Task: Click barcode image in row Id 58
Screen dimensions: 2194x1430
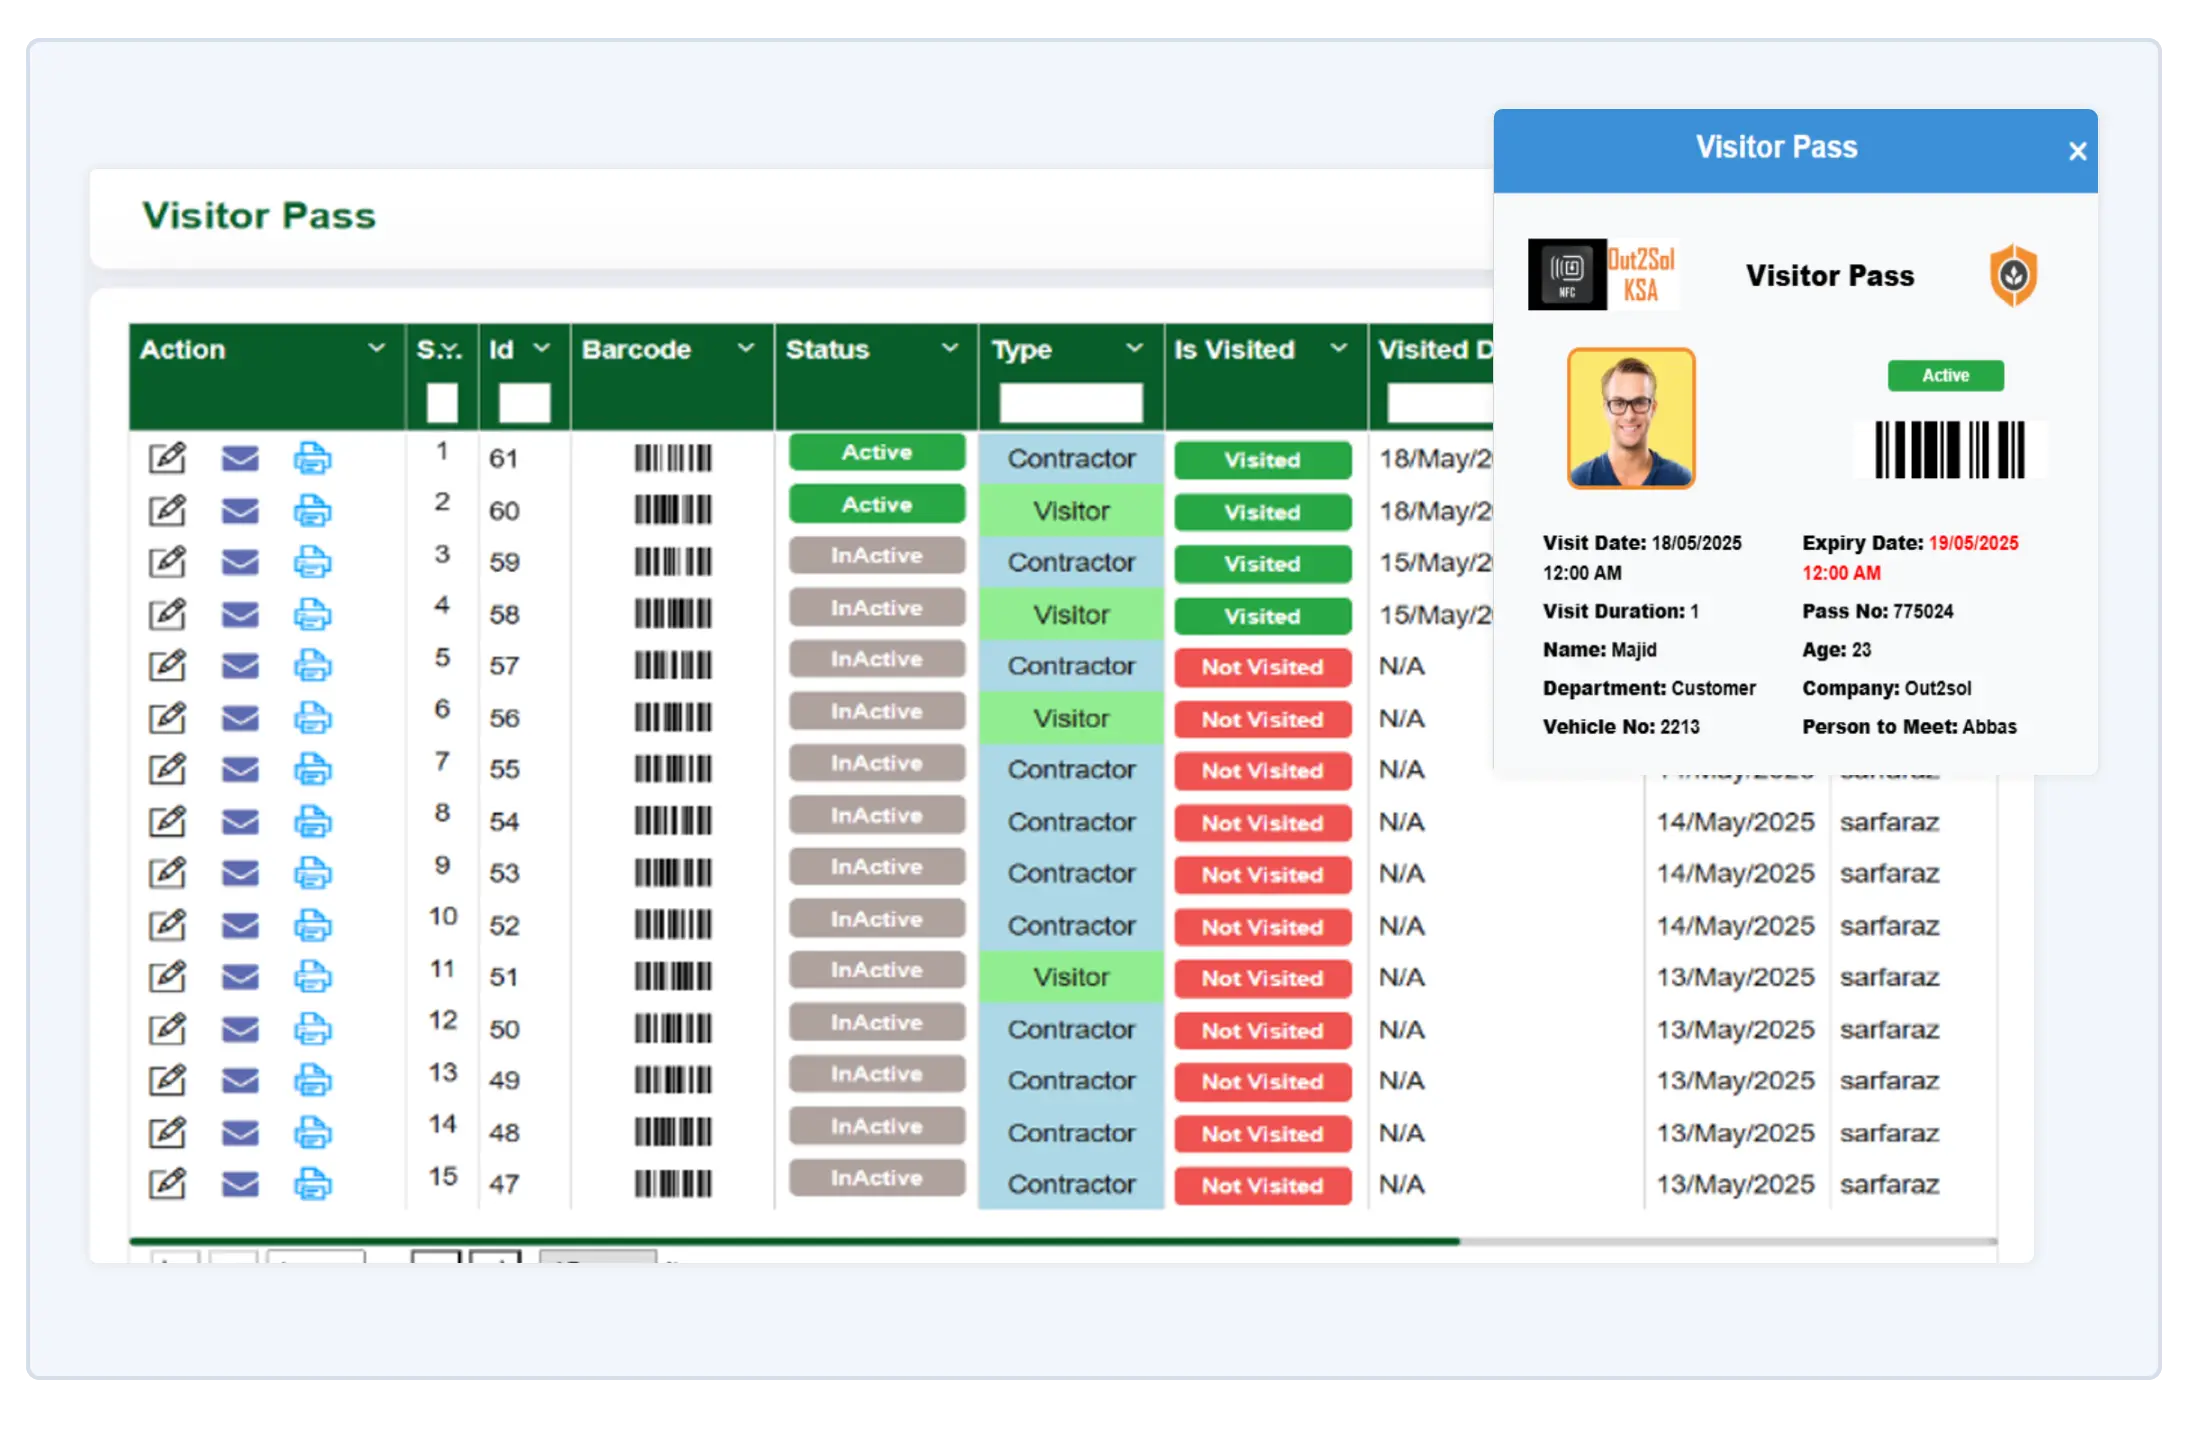Action: click(x=673, y=614)
